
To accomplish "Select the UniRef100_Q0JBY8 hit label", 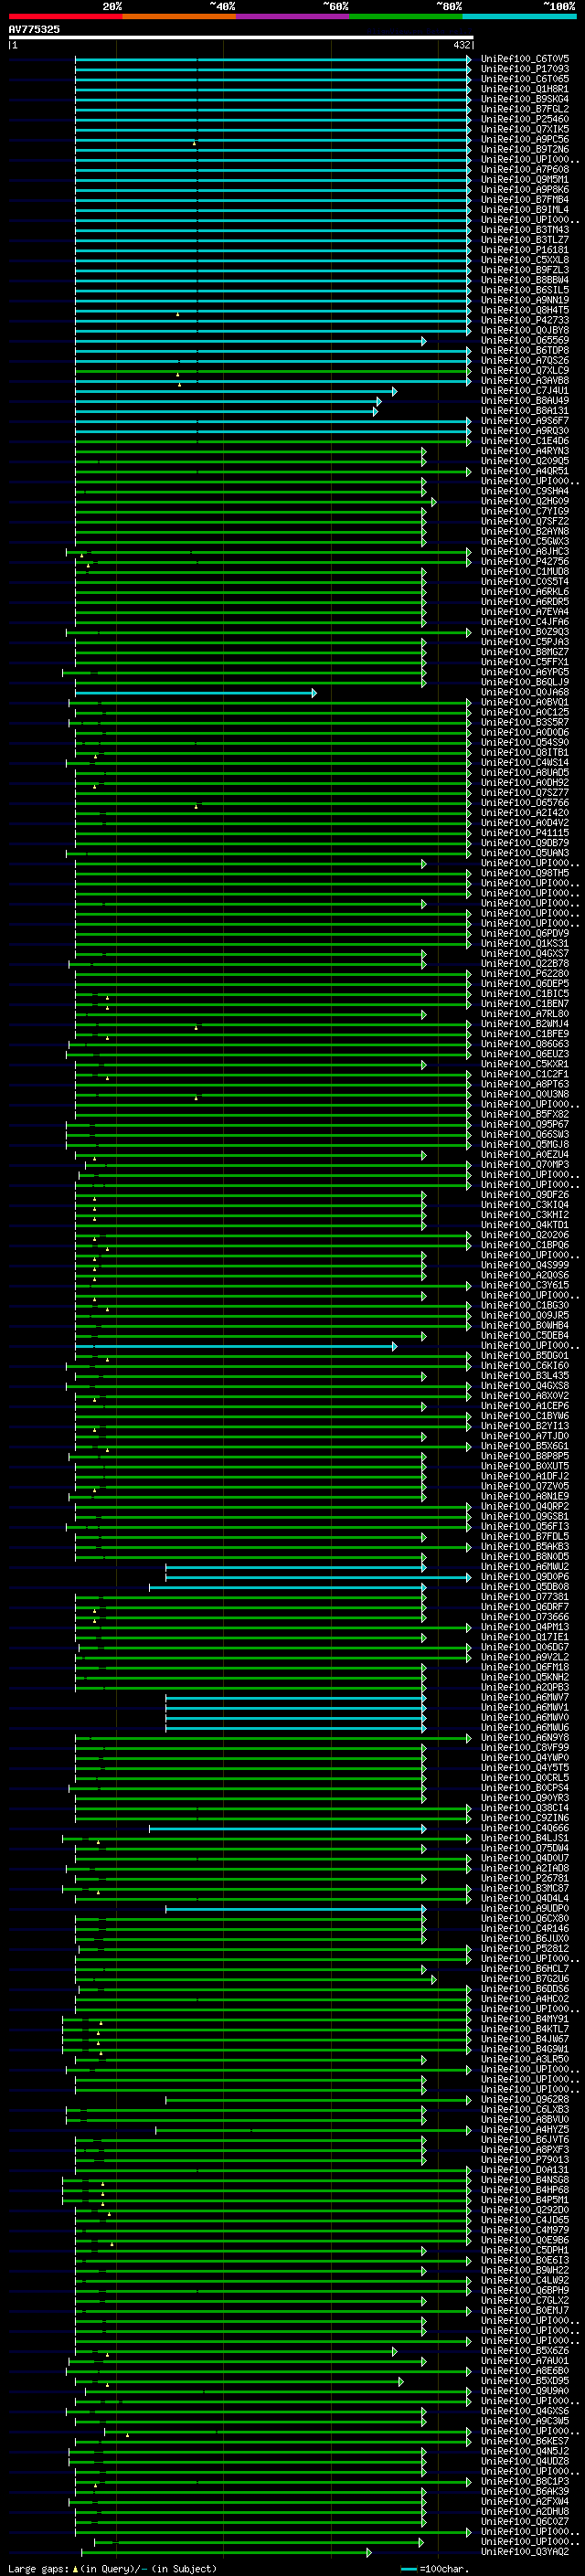I will pos(525,330).
